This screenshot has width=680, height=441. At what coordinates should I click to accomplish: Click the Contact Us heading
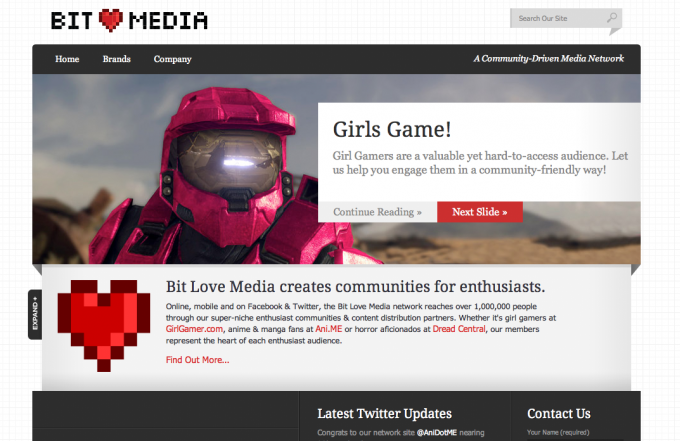[559, 414]
